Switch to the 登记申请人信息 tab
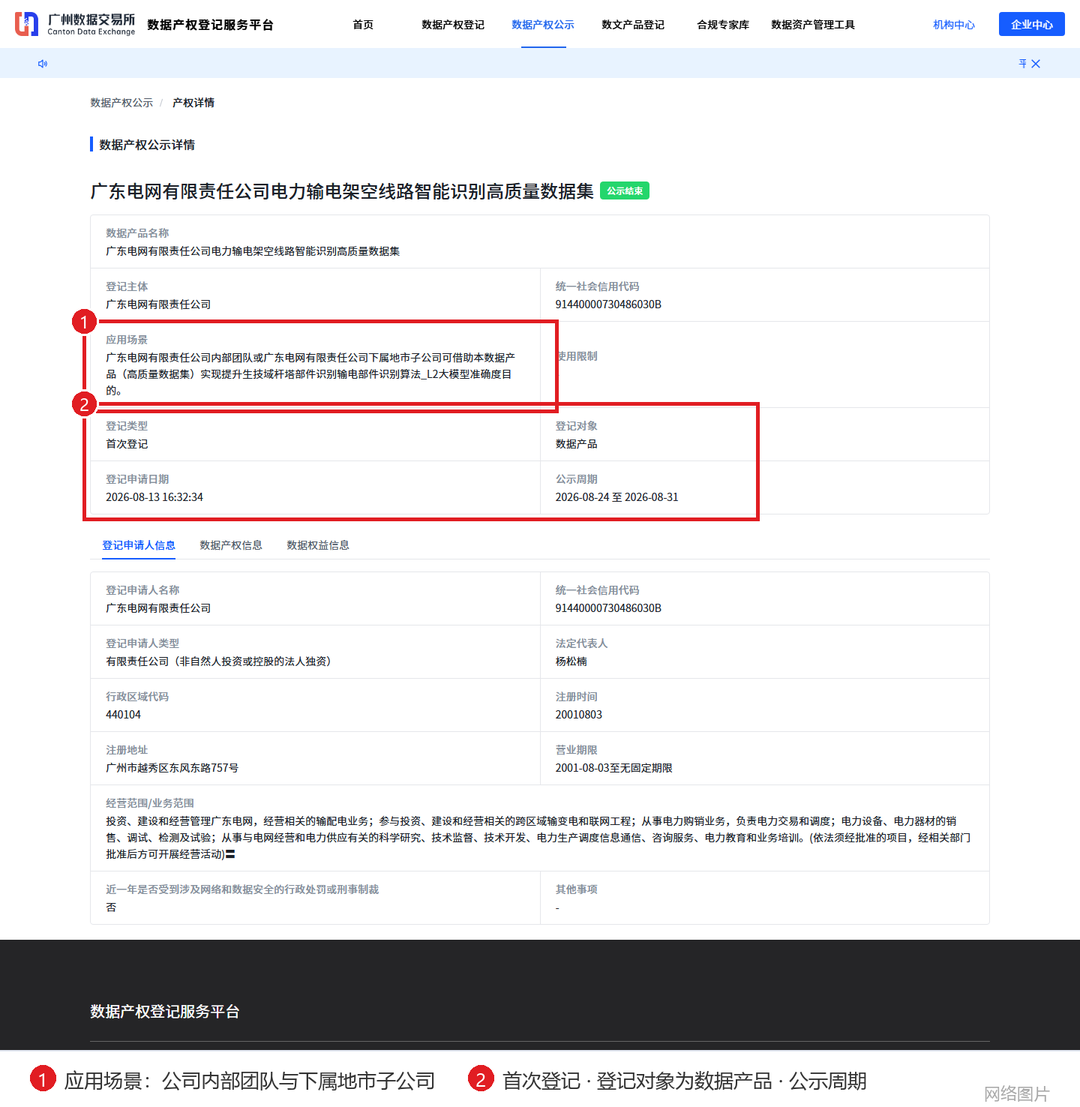1080x1107 pixels. pyautogui.click(x=138, y=545)
